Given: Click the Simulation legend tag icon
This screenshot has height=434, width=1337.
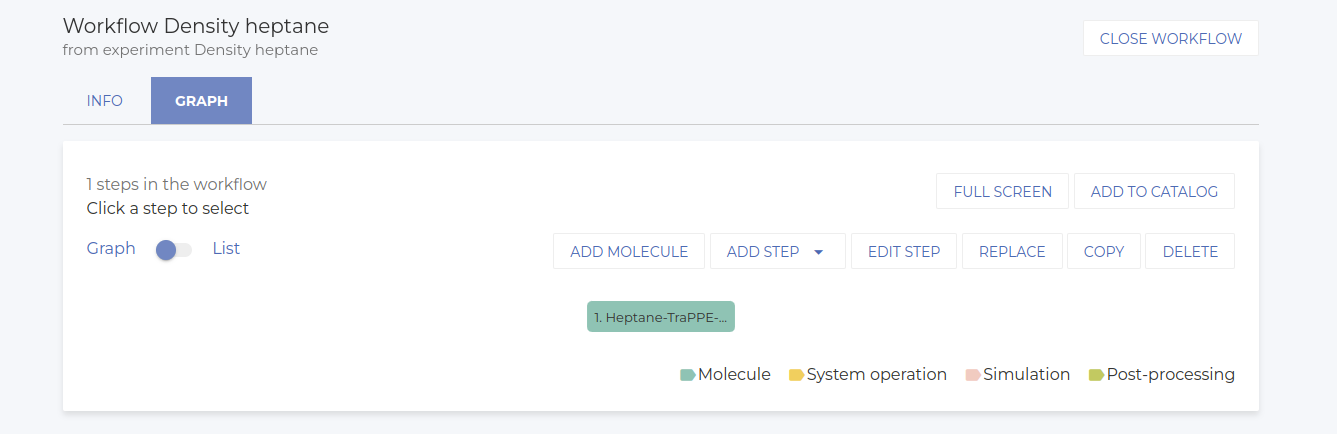Looking at the screenshot, I should [x=973, y=375].
